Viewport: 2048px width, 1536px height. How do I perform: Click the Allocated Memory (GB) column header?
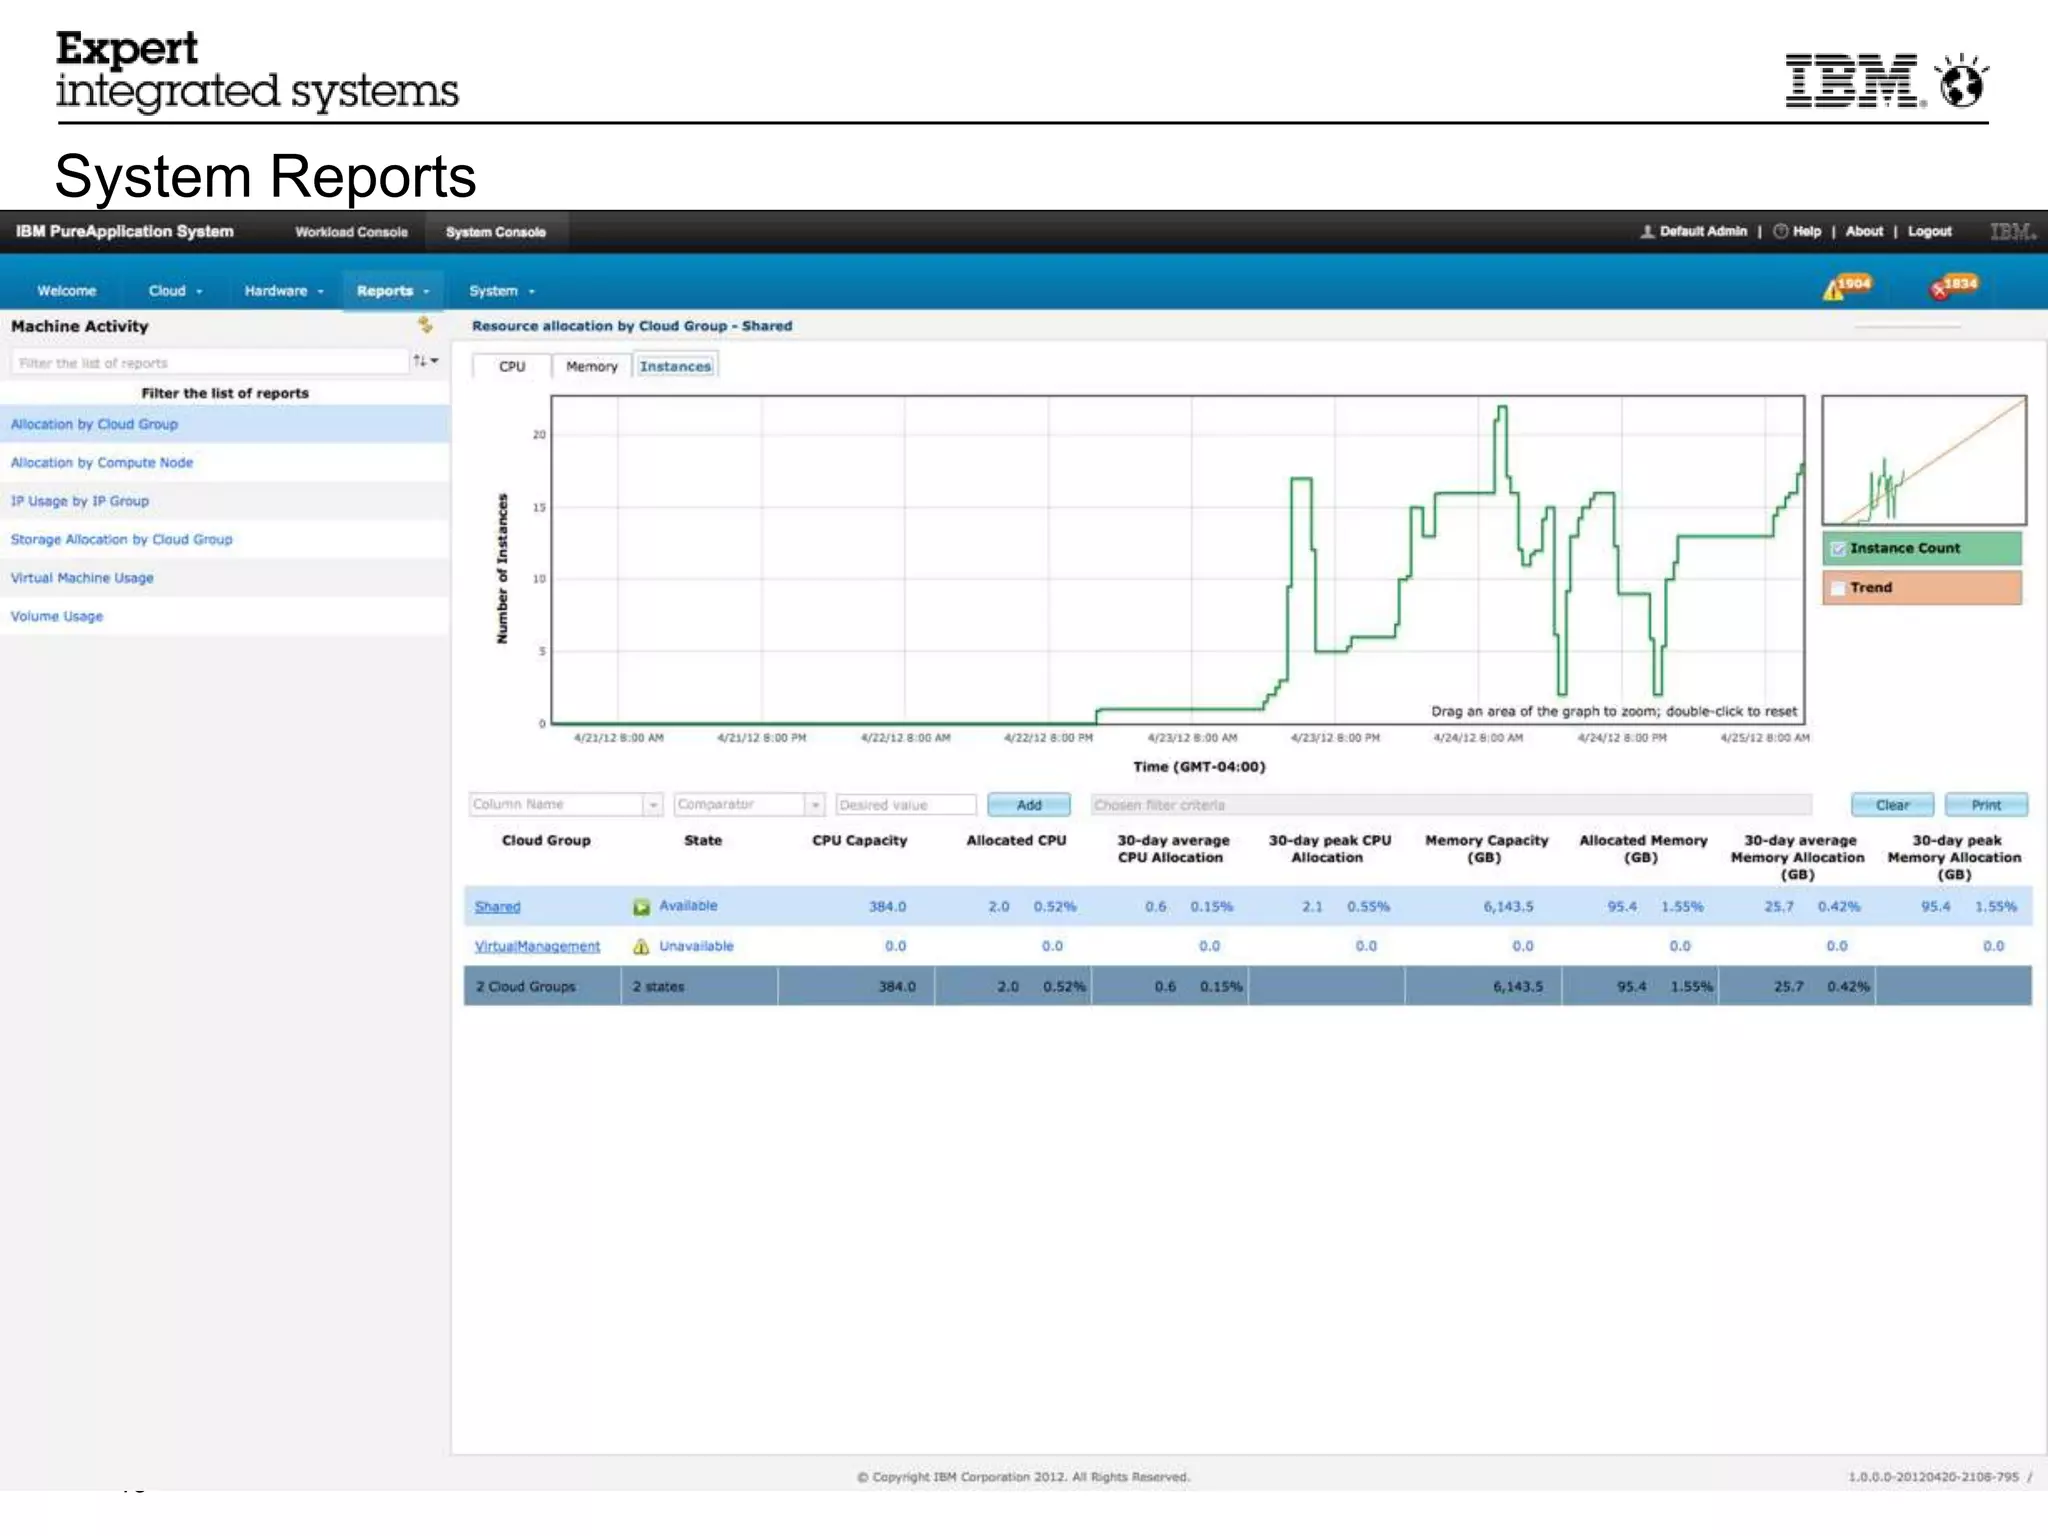[x=1643, y=849]
